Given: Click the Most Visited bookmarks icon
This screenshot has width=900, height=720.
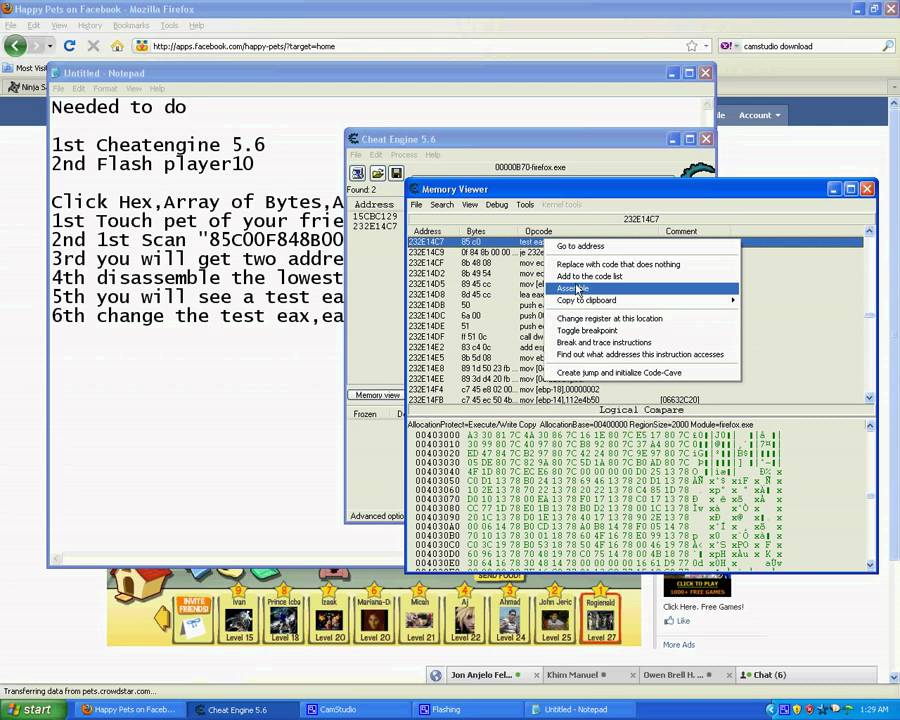Looking at the screenshot, I should [x=7, y=68].
